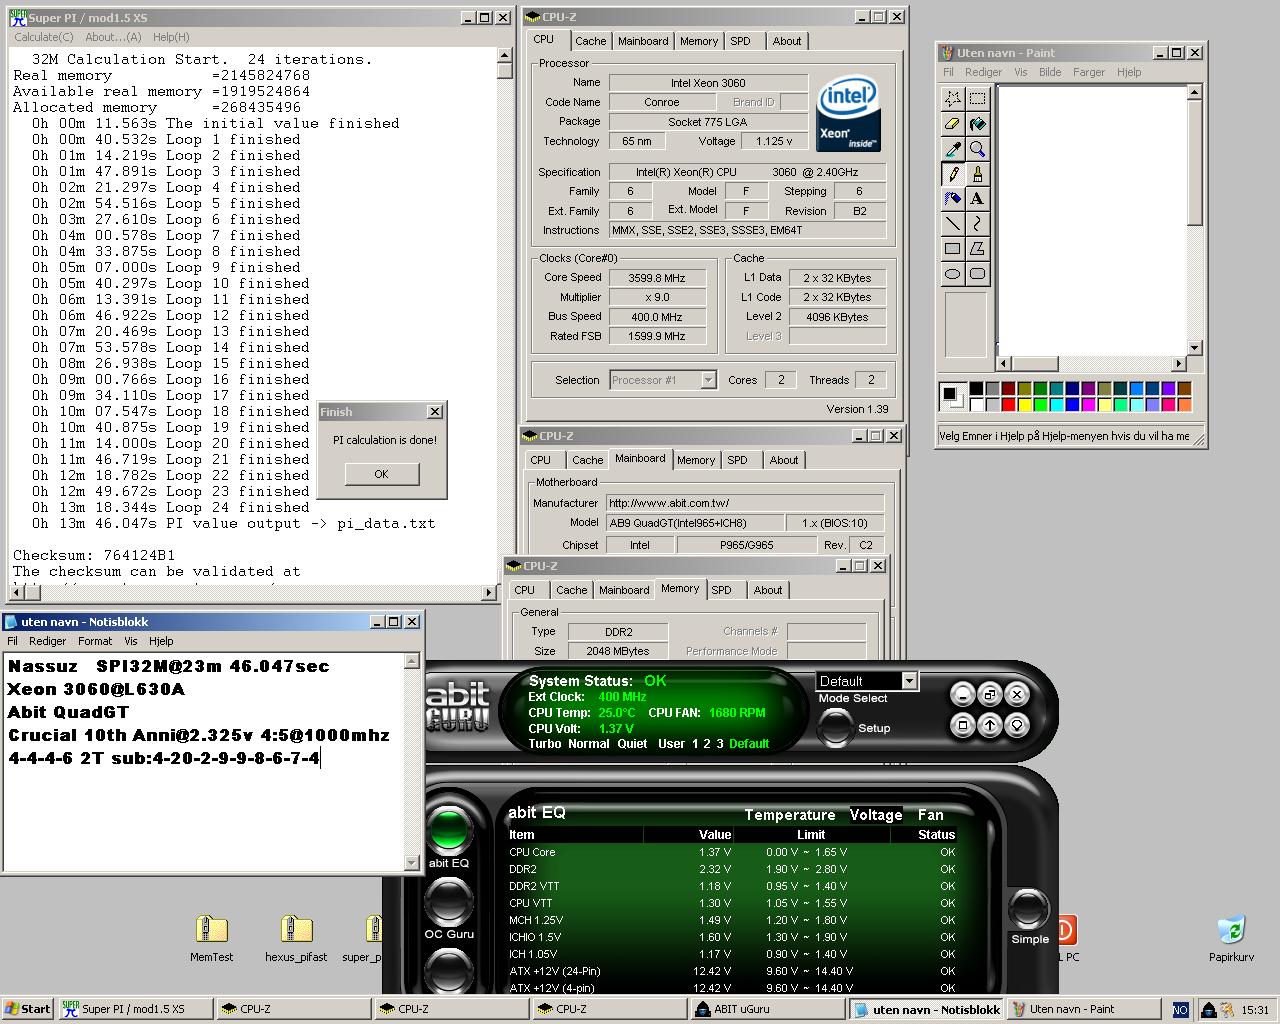Switch to Memory tab in CPU-Z Mainboard window
The height and width of the screenshot is (1024, 1280).
696,460
